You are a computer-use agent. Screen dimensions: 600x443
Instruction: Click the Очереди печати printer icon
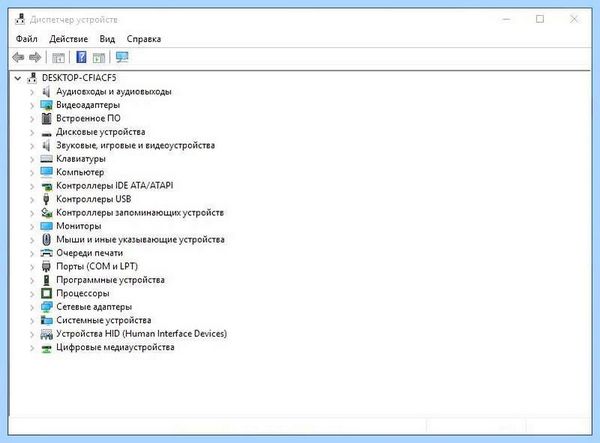tap(46, 253)
